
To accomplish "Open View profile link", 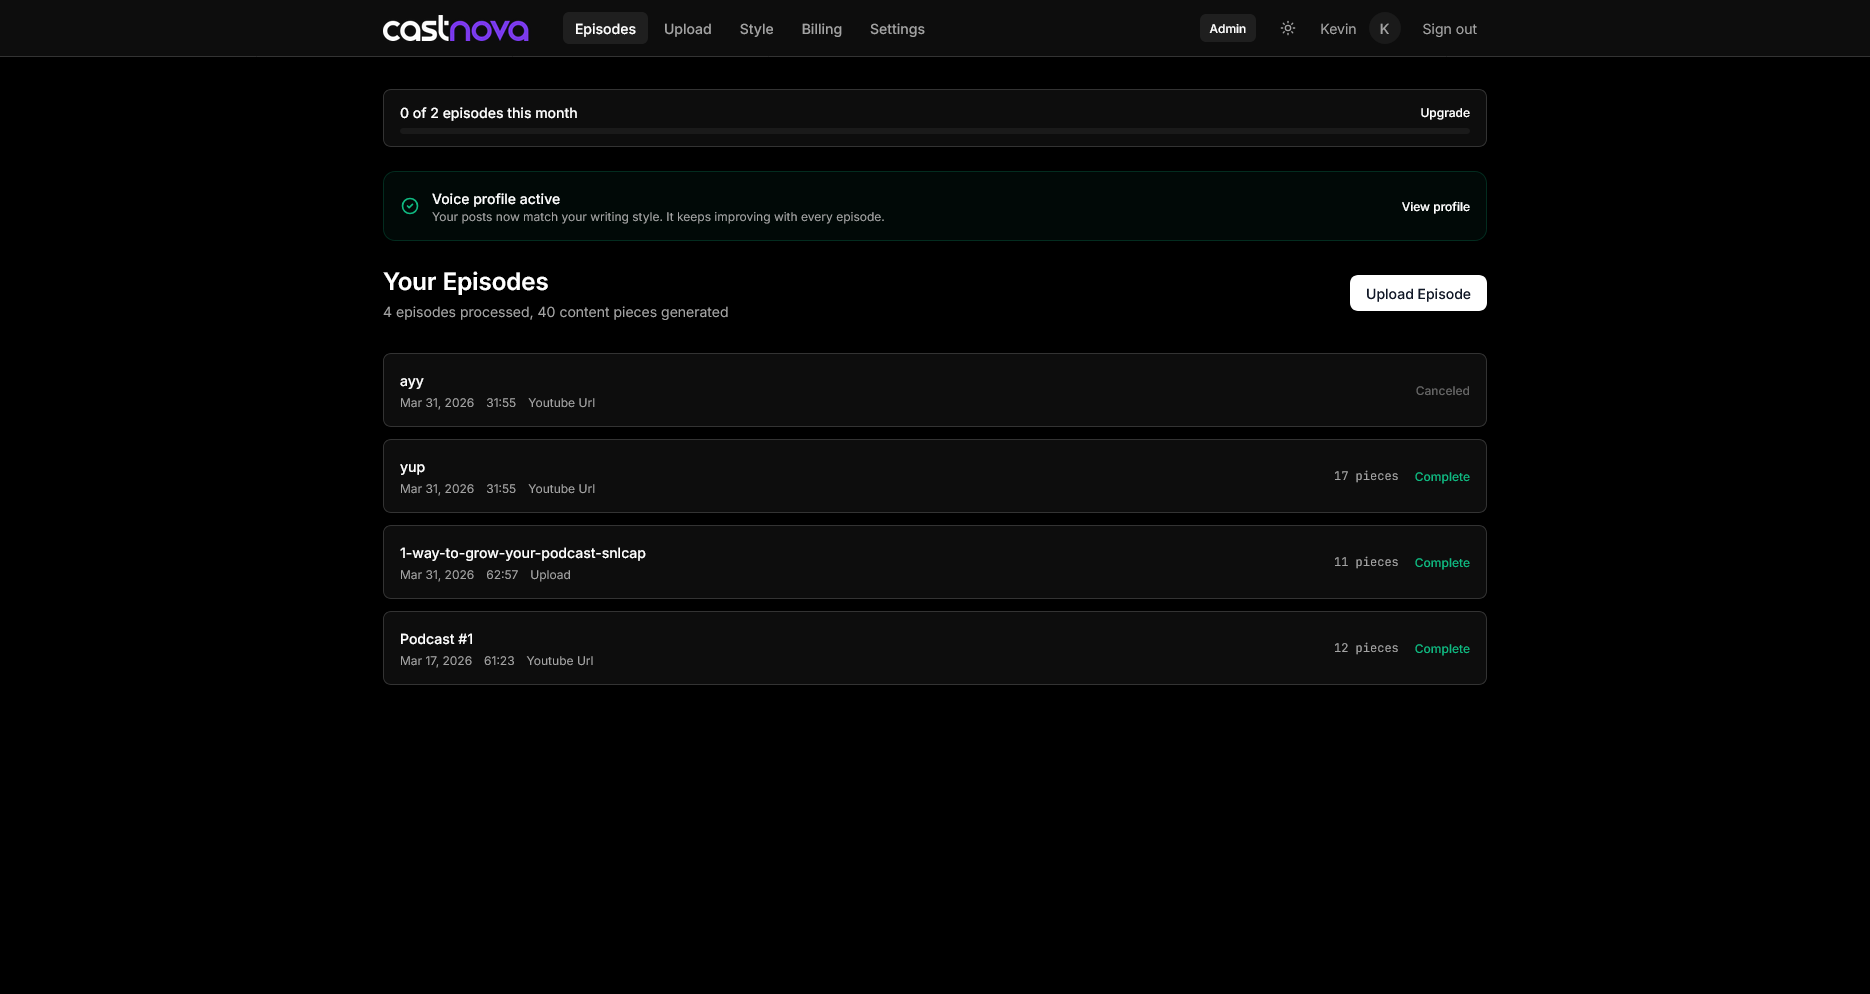I will 1435,207.
